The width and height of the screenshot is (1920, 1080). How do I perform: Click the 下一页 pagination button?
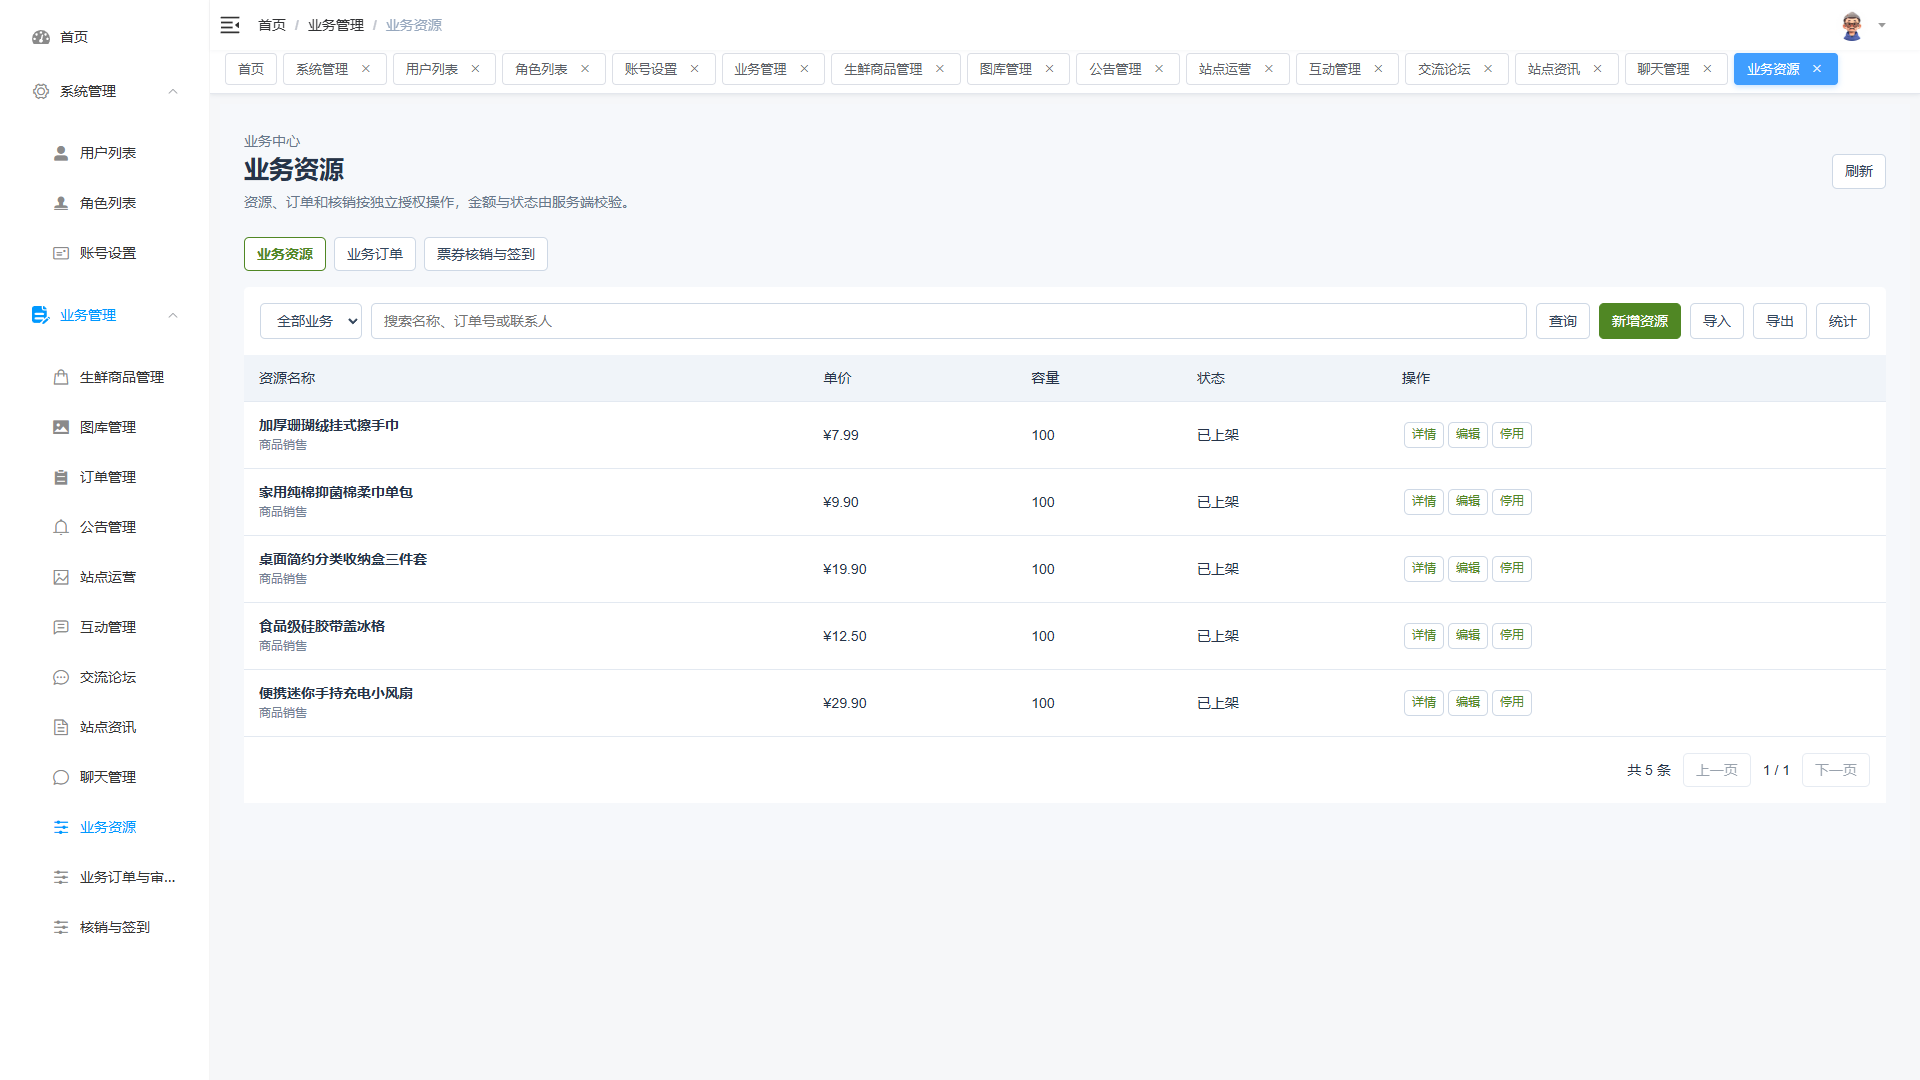[x=1836, y=770]
